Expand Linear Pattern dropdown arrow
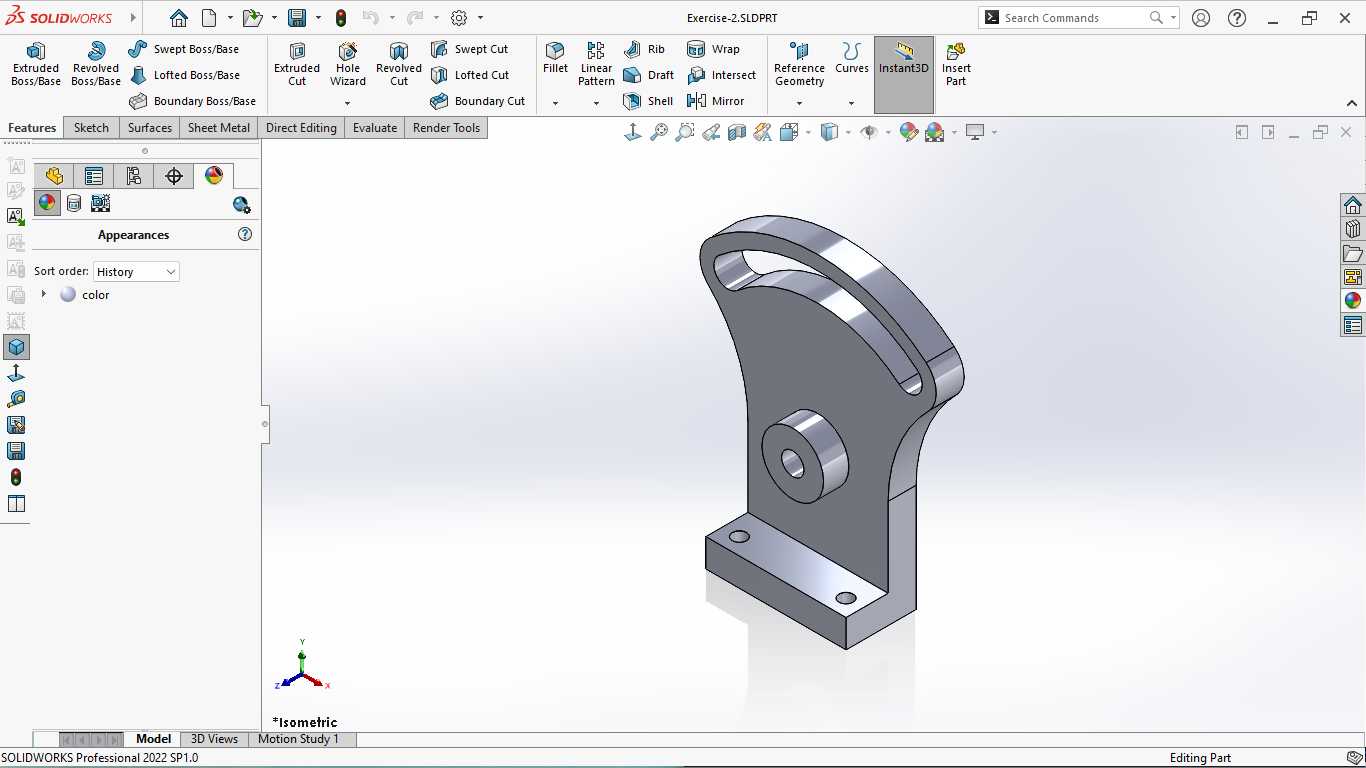The height and width of the screenshot is (768, 1366). 596,102
